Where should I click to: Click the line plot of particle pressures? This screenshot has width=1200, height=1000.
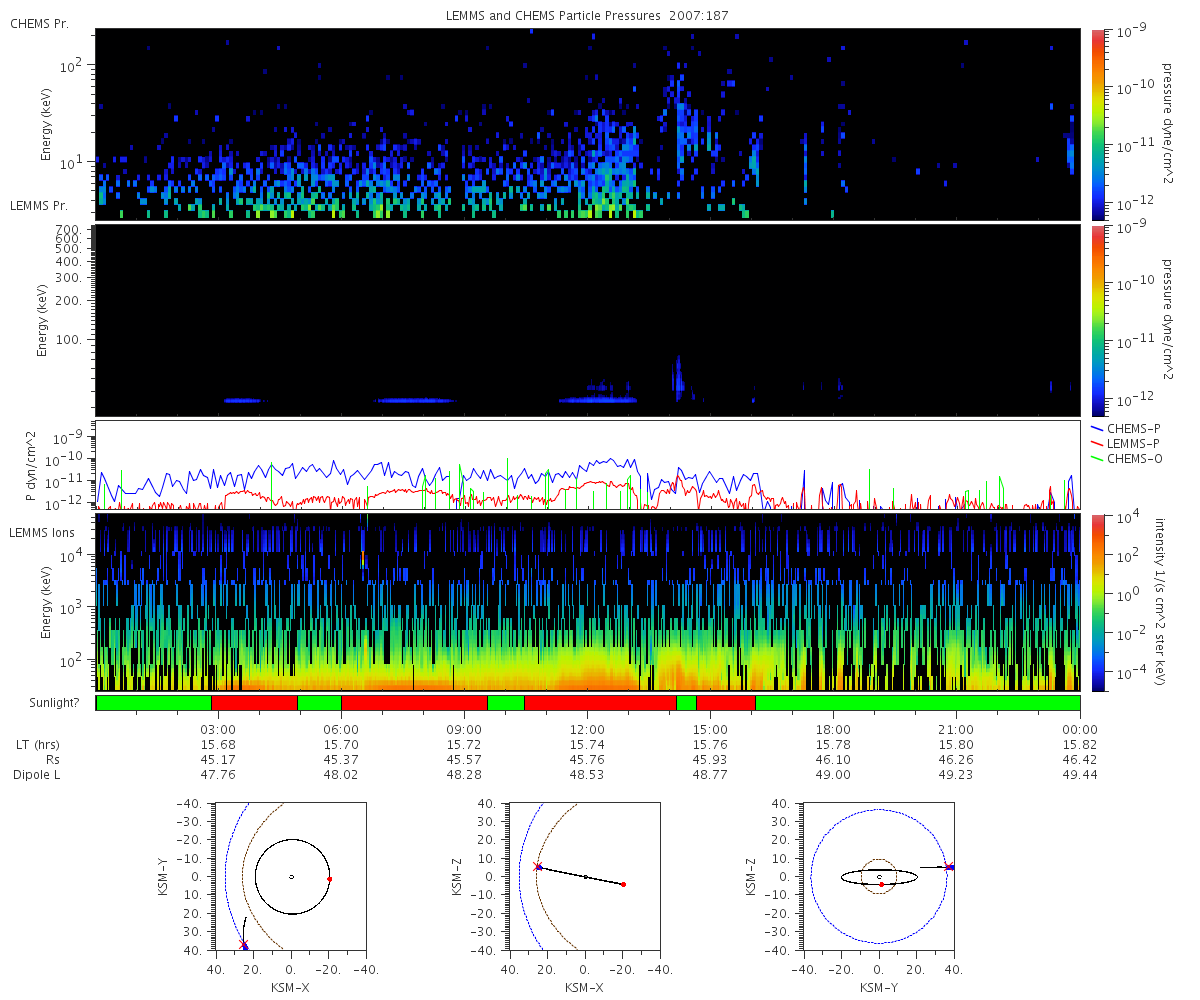pos(588,465)
